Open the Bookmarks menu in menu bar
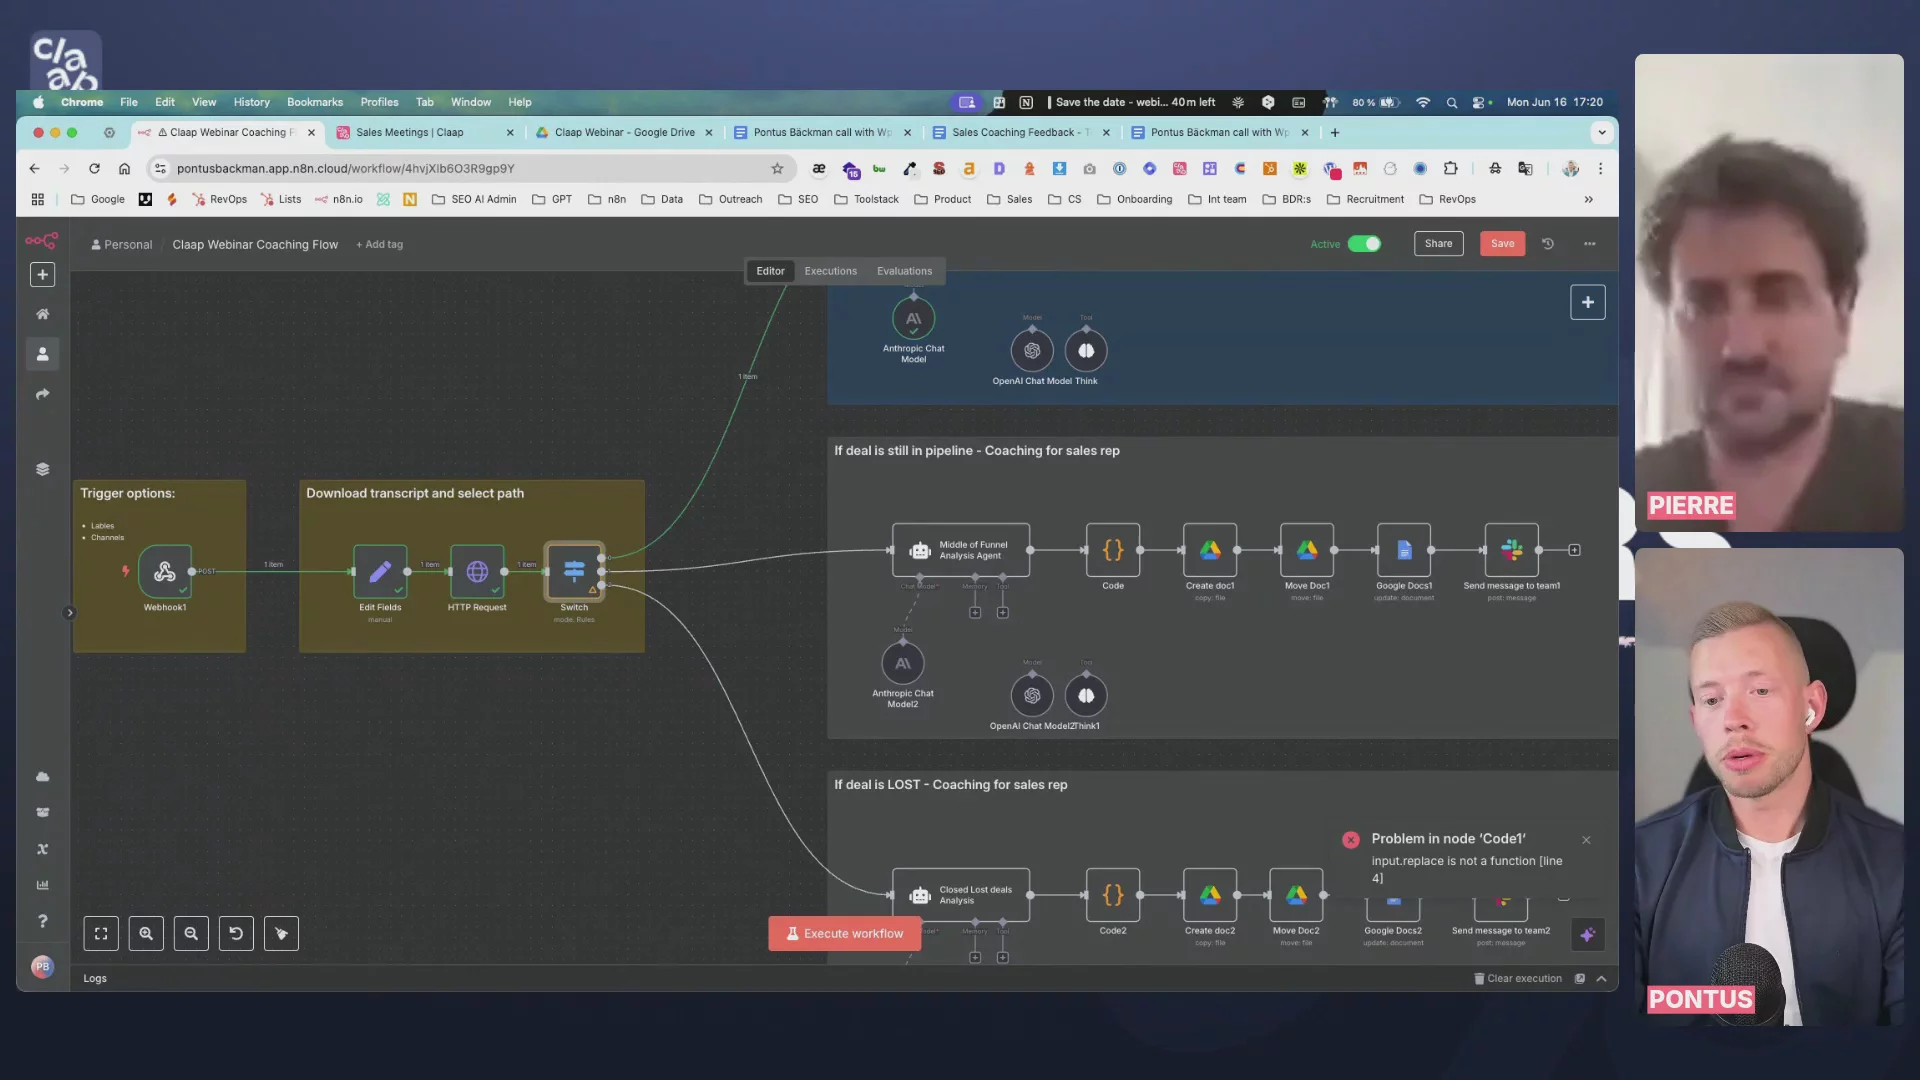 point(315,102)
